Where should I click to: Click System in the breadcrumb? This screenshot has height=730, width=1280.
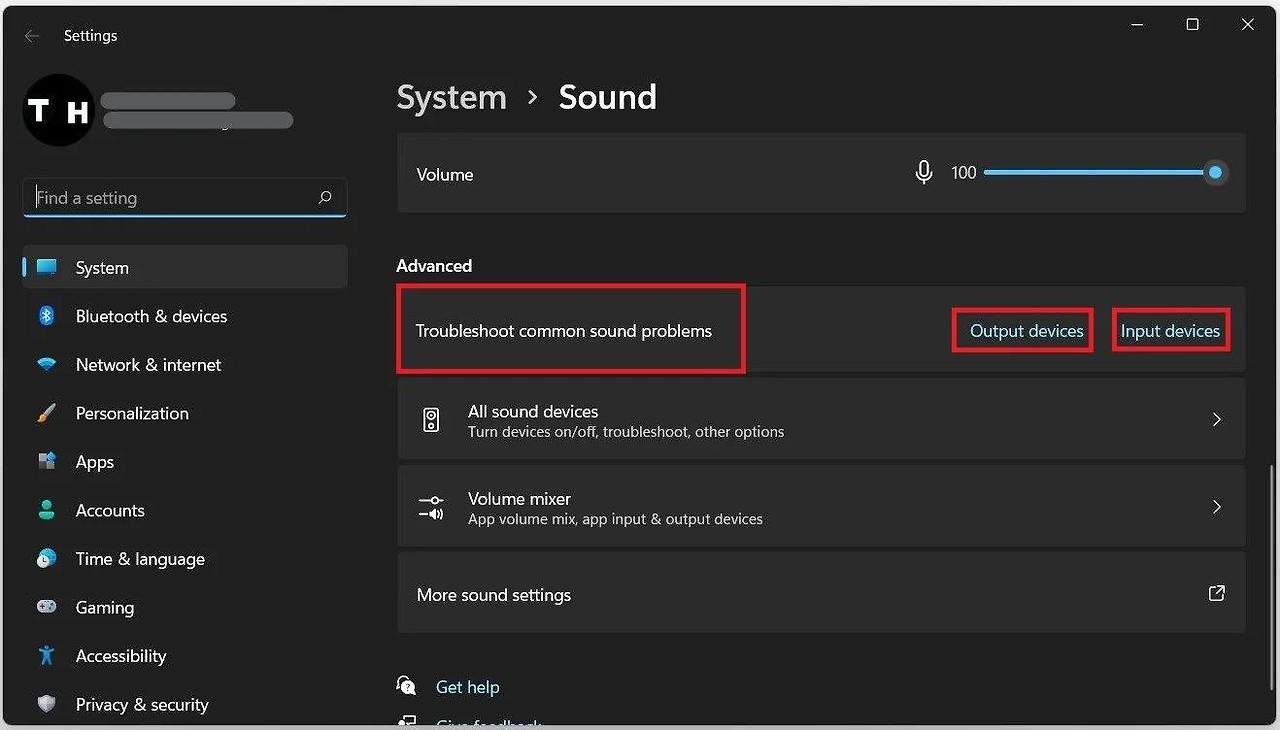pos(451,97)
